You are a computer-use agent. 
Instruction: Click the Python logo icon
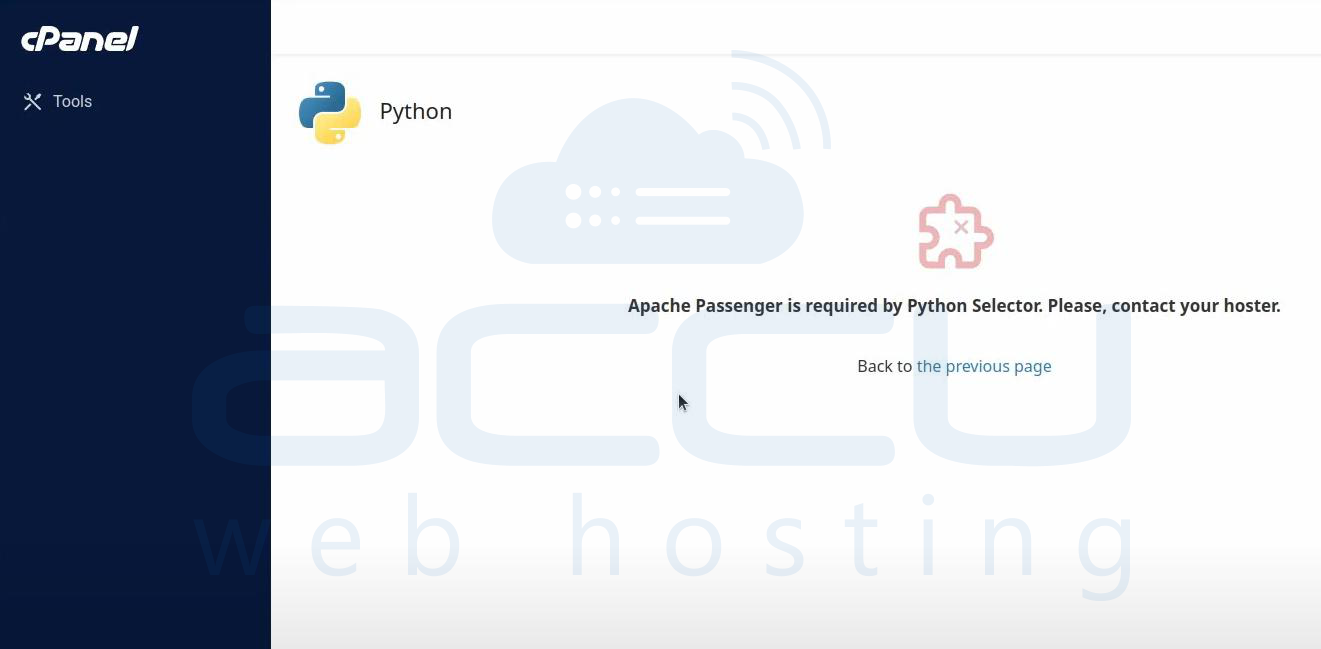[x=330, y=113]
